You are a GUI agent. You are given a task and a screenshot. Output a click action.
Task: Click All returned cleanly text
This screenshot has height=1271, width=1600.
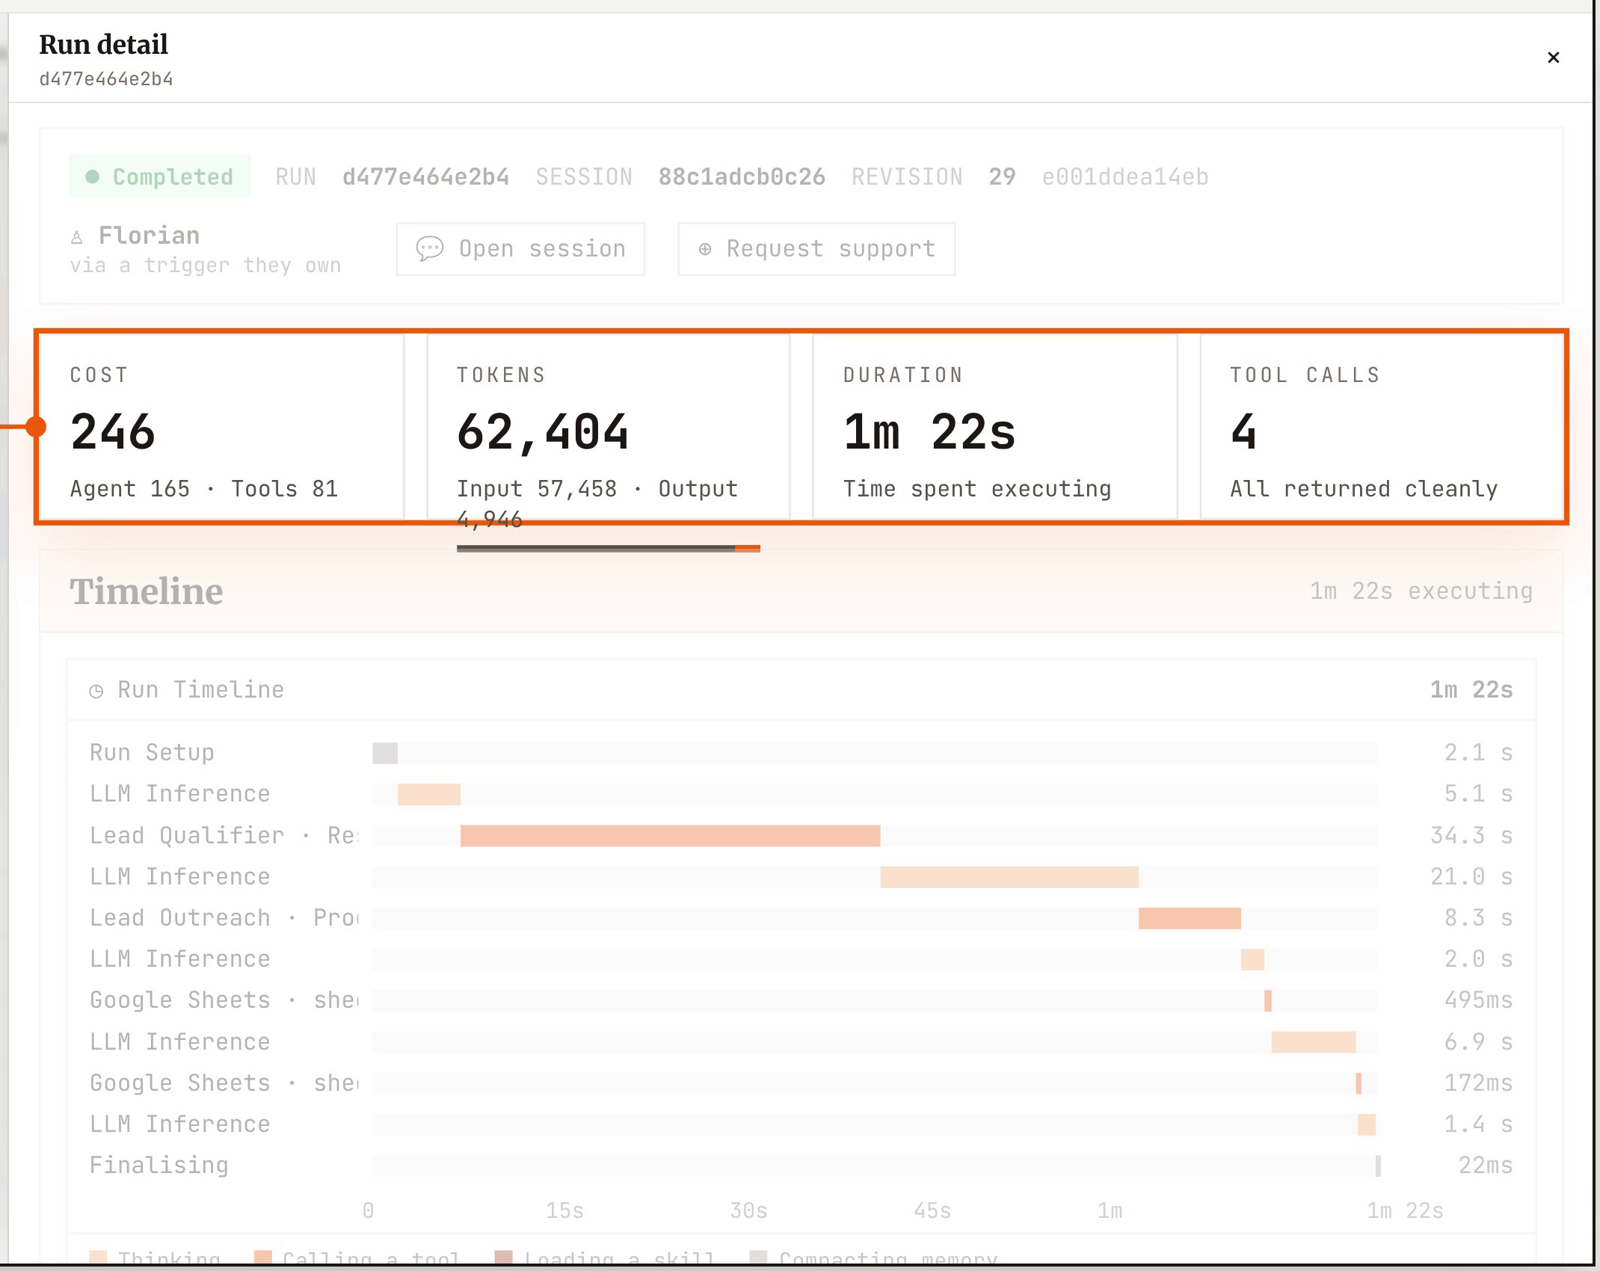click(x=1364, y=489)
